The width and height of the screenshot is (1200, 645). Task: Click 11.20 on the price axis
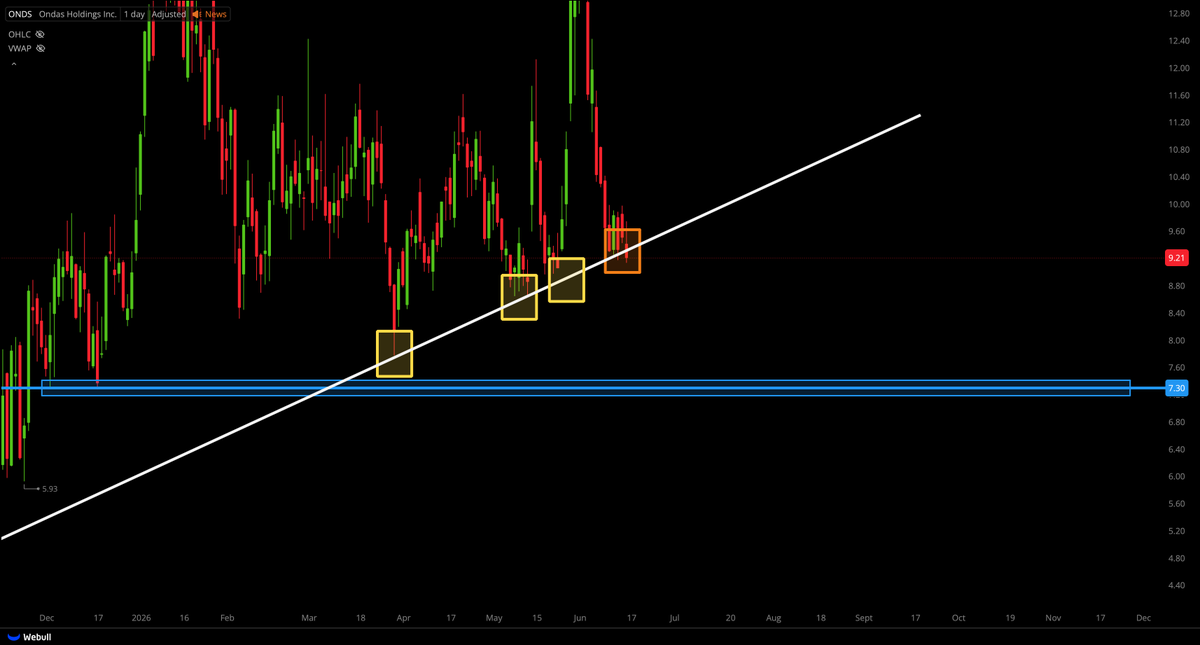coord(1177,123)
